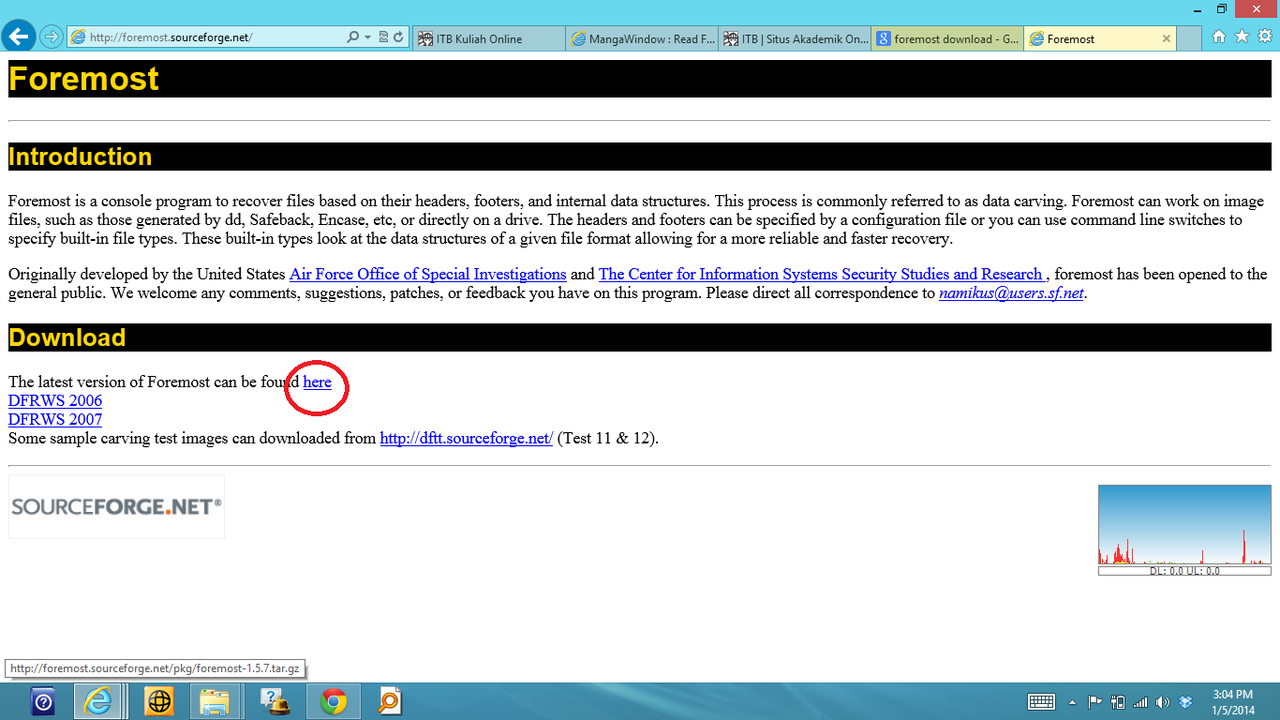This screenshot has width=1280, height=720.
Task: Refresh the current page
Action: (x=398, y=38)
